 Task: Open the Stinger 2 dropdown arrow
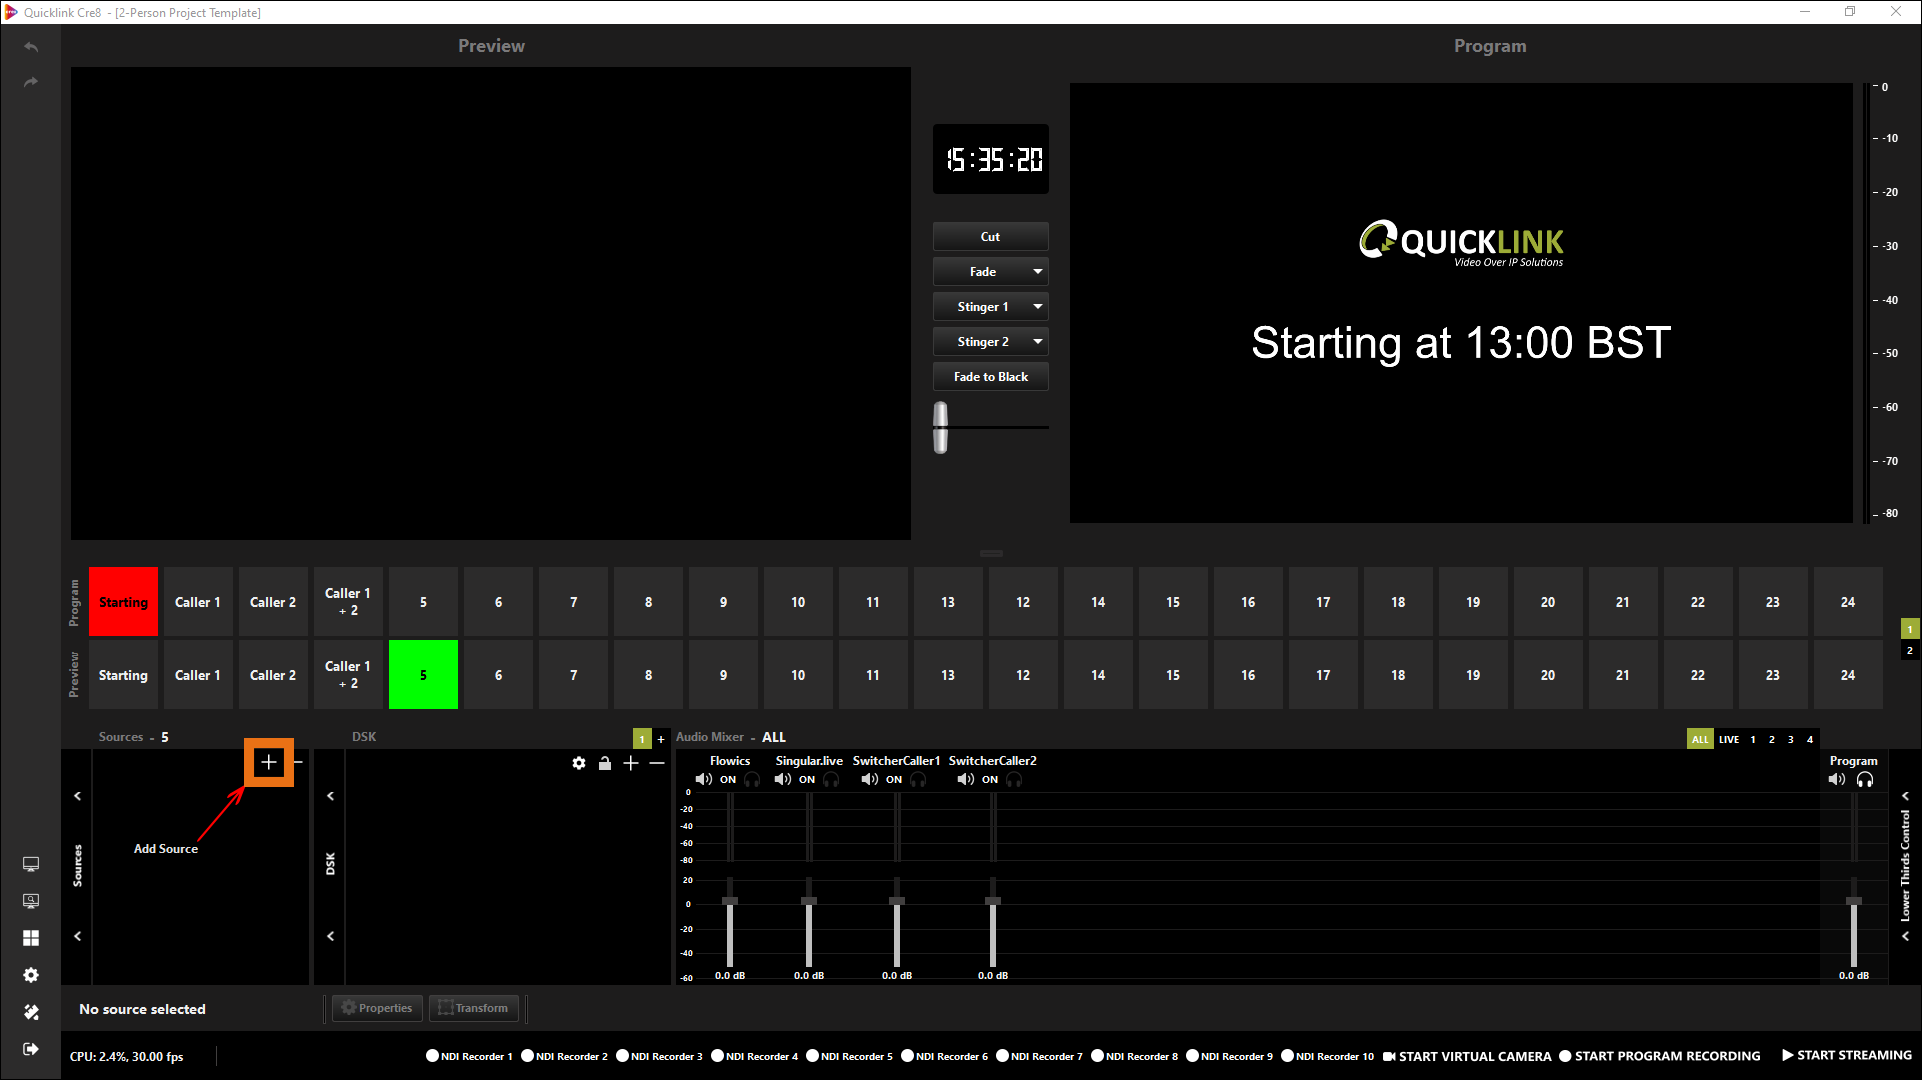pyautogui.click(x=1038, y=341)
